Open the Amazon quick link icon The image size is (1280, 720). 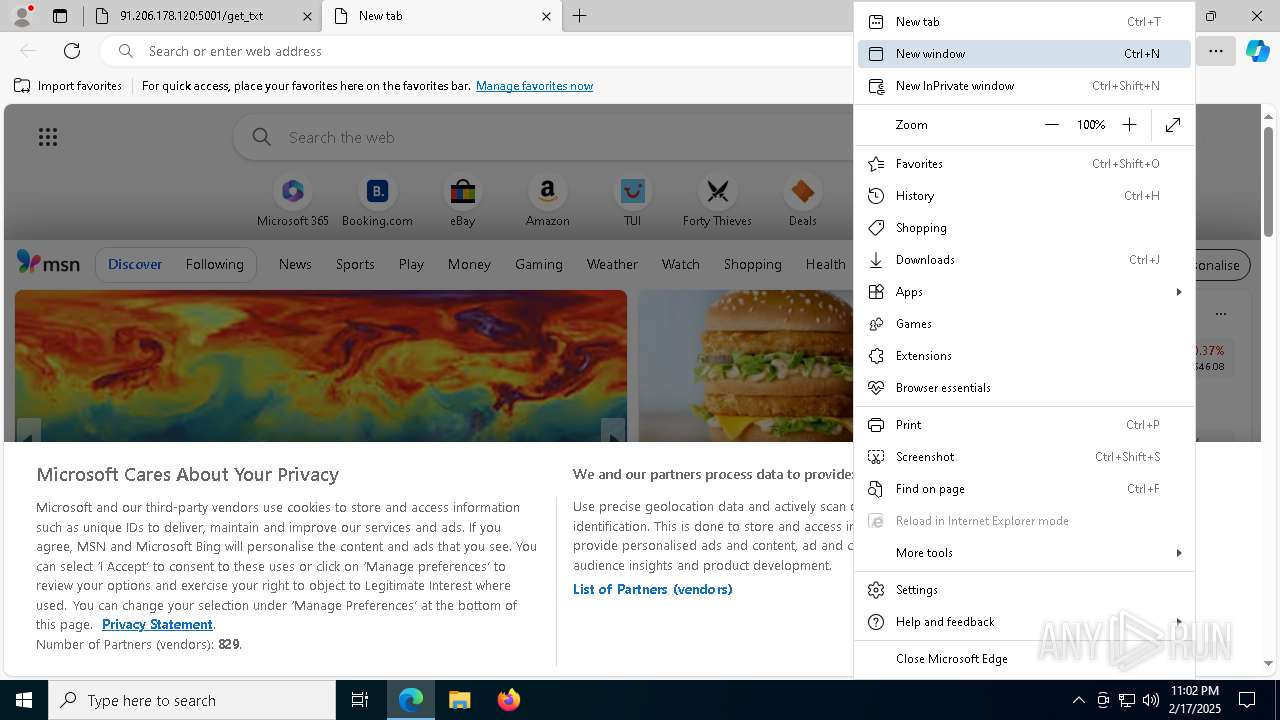(x=547, y=191)
